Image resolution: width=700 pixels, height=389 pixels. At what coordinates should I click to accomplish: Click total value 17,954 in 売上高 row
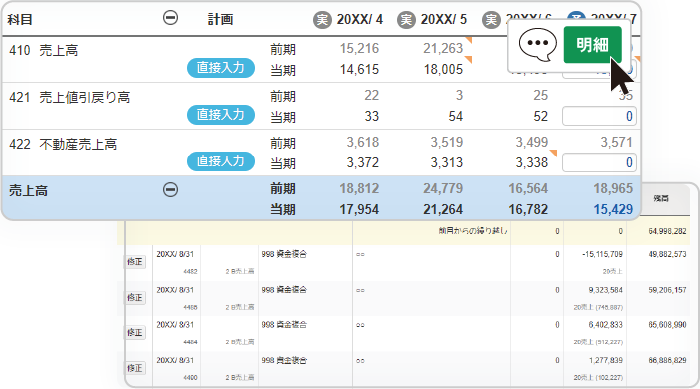point(359,209)
